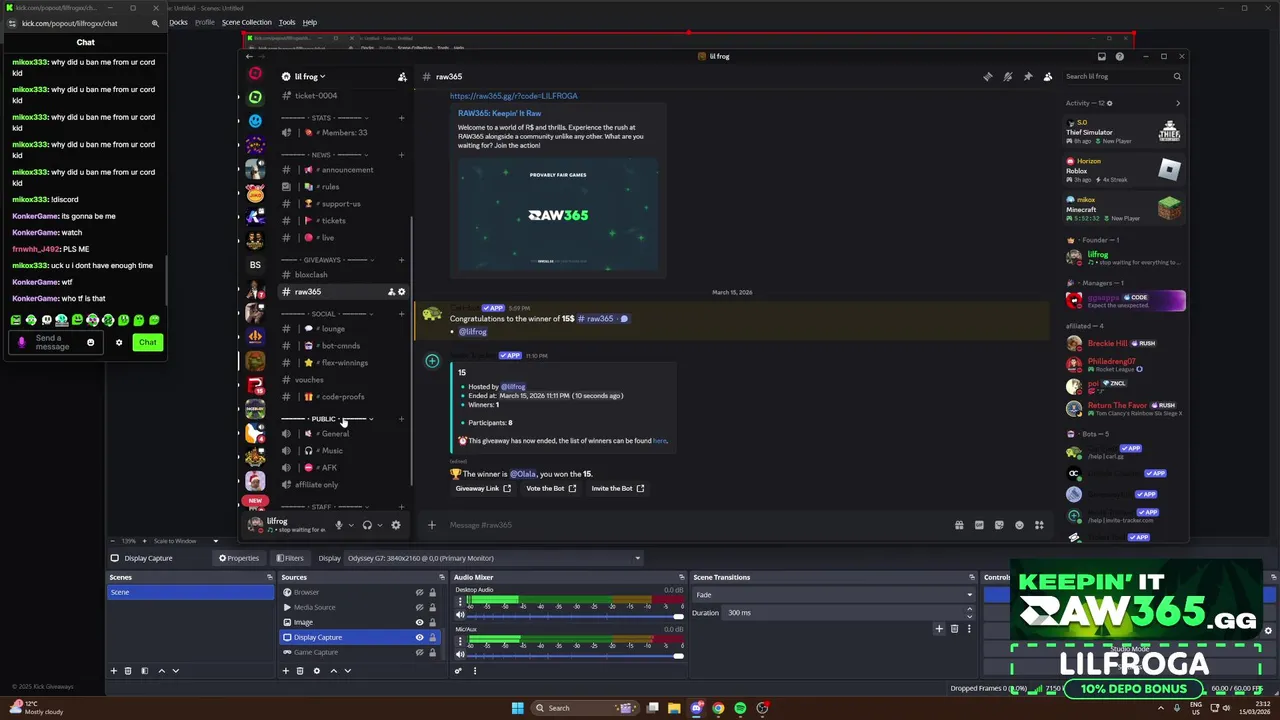1280x720 pixels.
Task: Open chat settings gear in Kick chat
Action: pos(119,343)
